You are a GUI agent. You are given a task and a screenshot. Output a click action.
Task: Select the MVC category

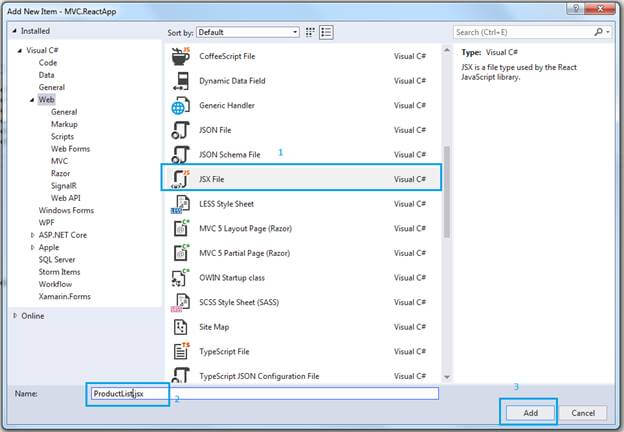[x=59, y=161]
